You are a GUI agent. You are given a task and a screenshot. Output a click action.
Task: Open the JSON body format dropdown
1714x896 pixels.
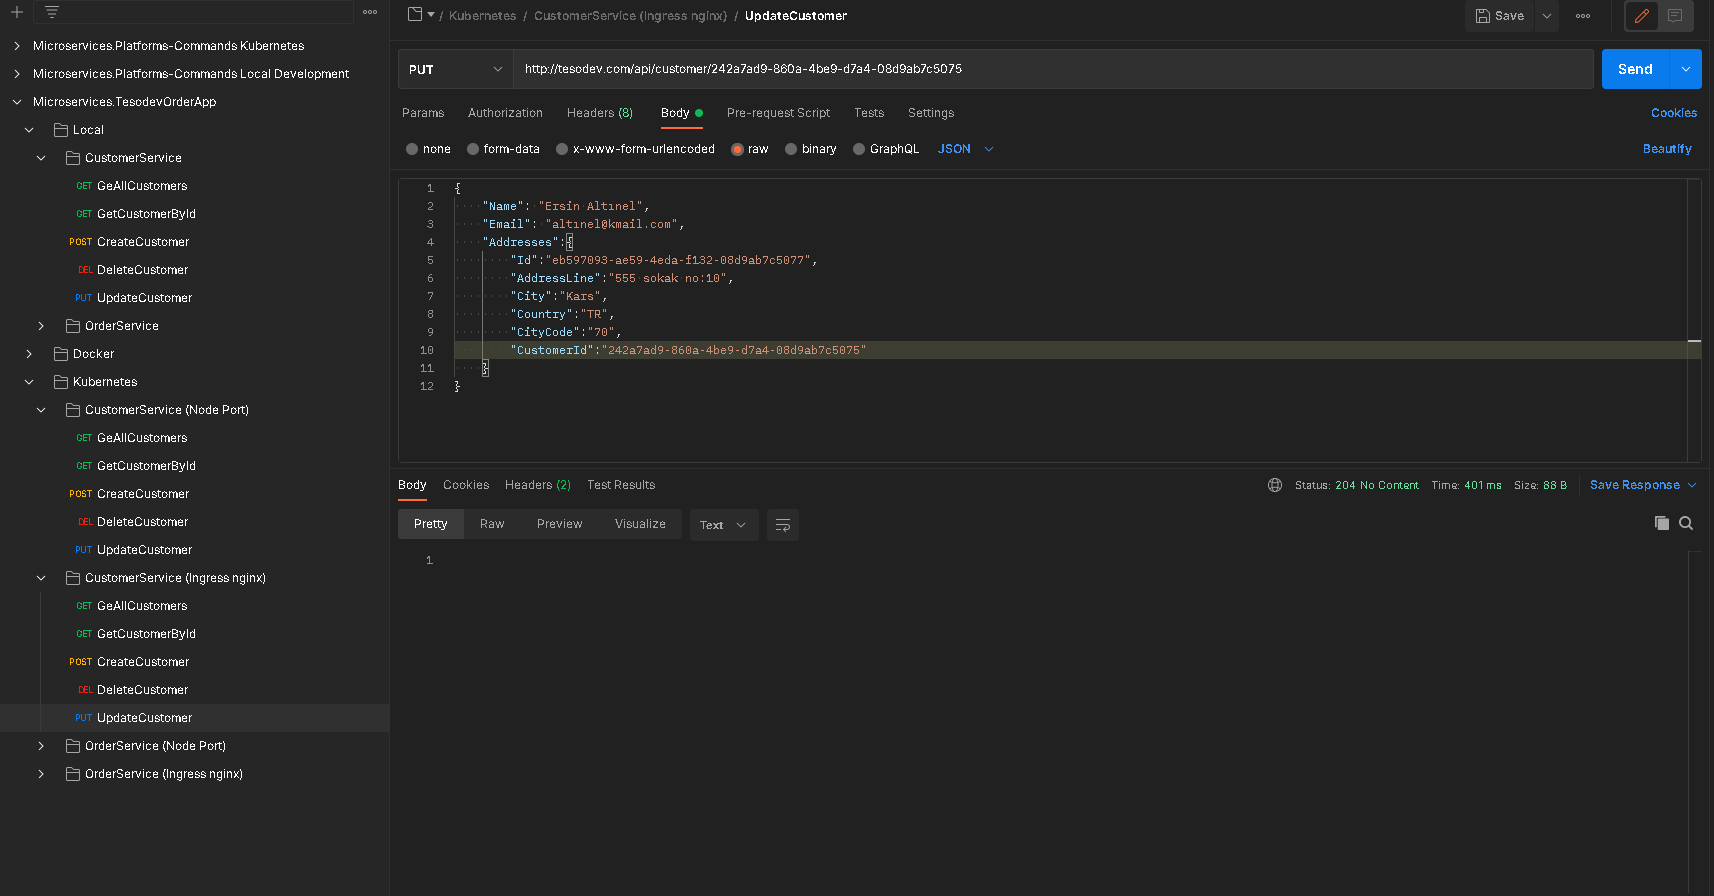tap(965, 149)
